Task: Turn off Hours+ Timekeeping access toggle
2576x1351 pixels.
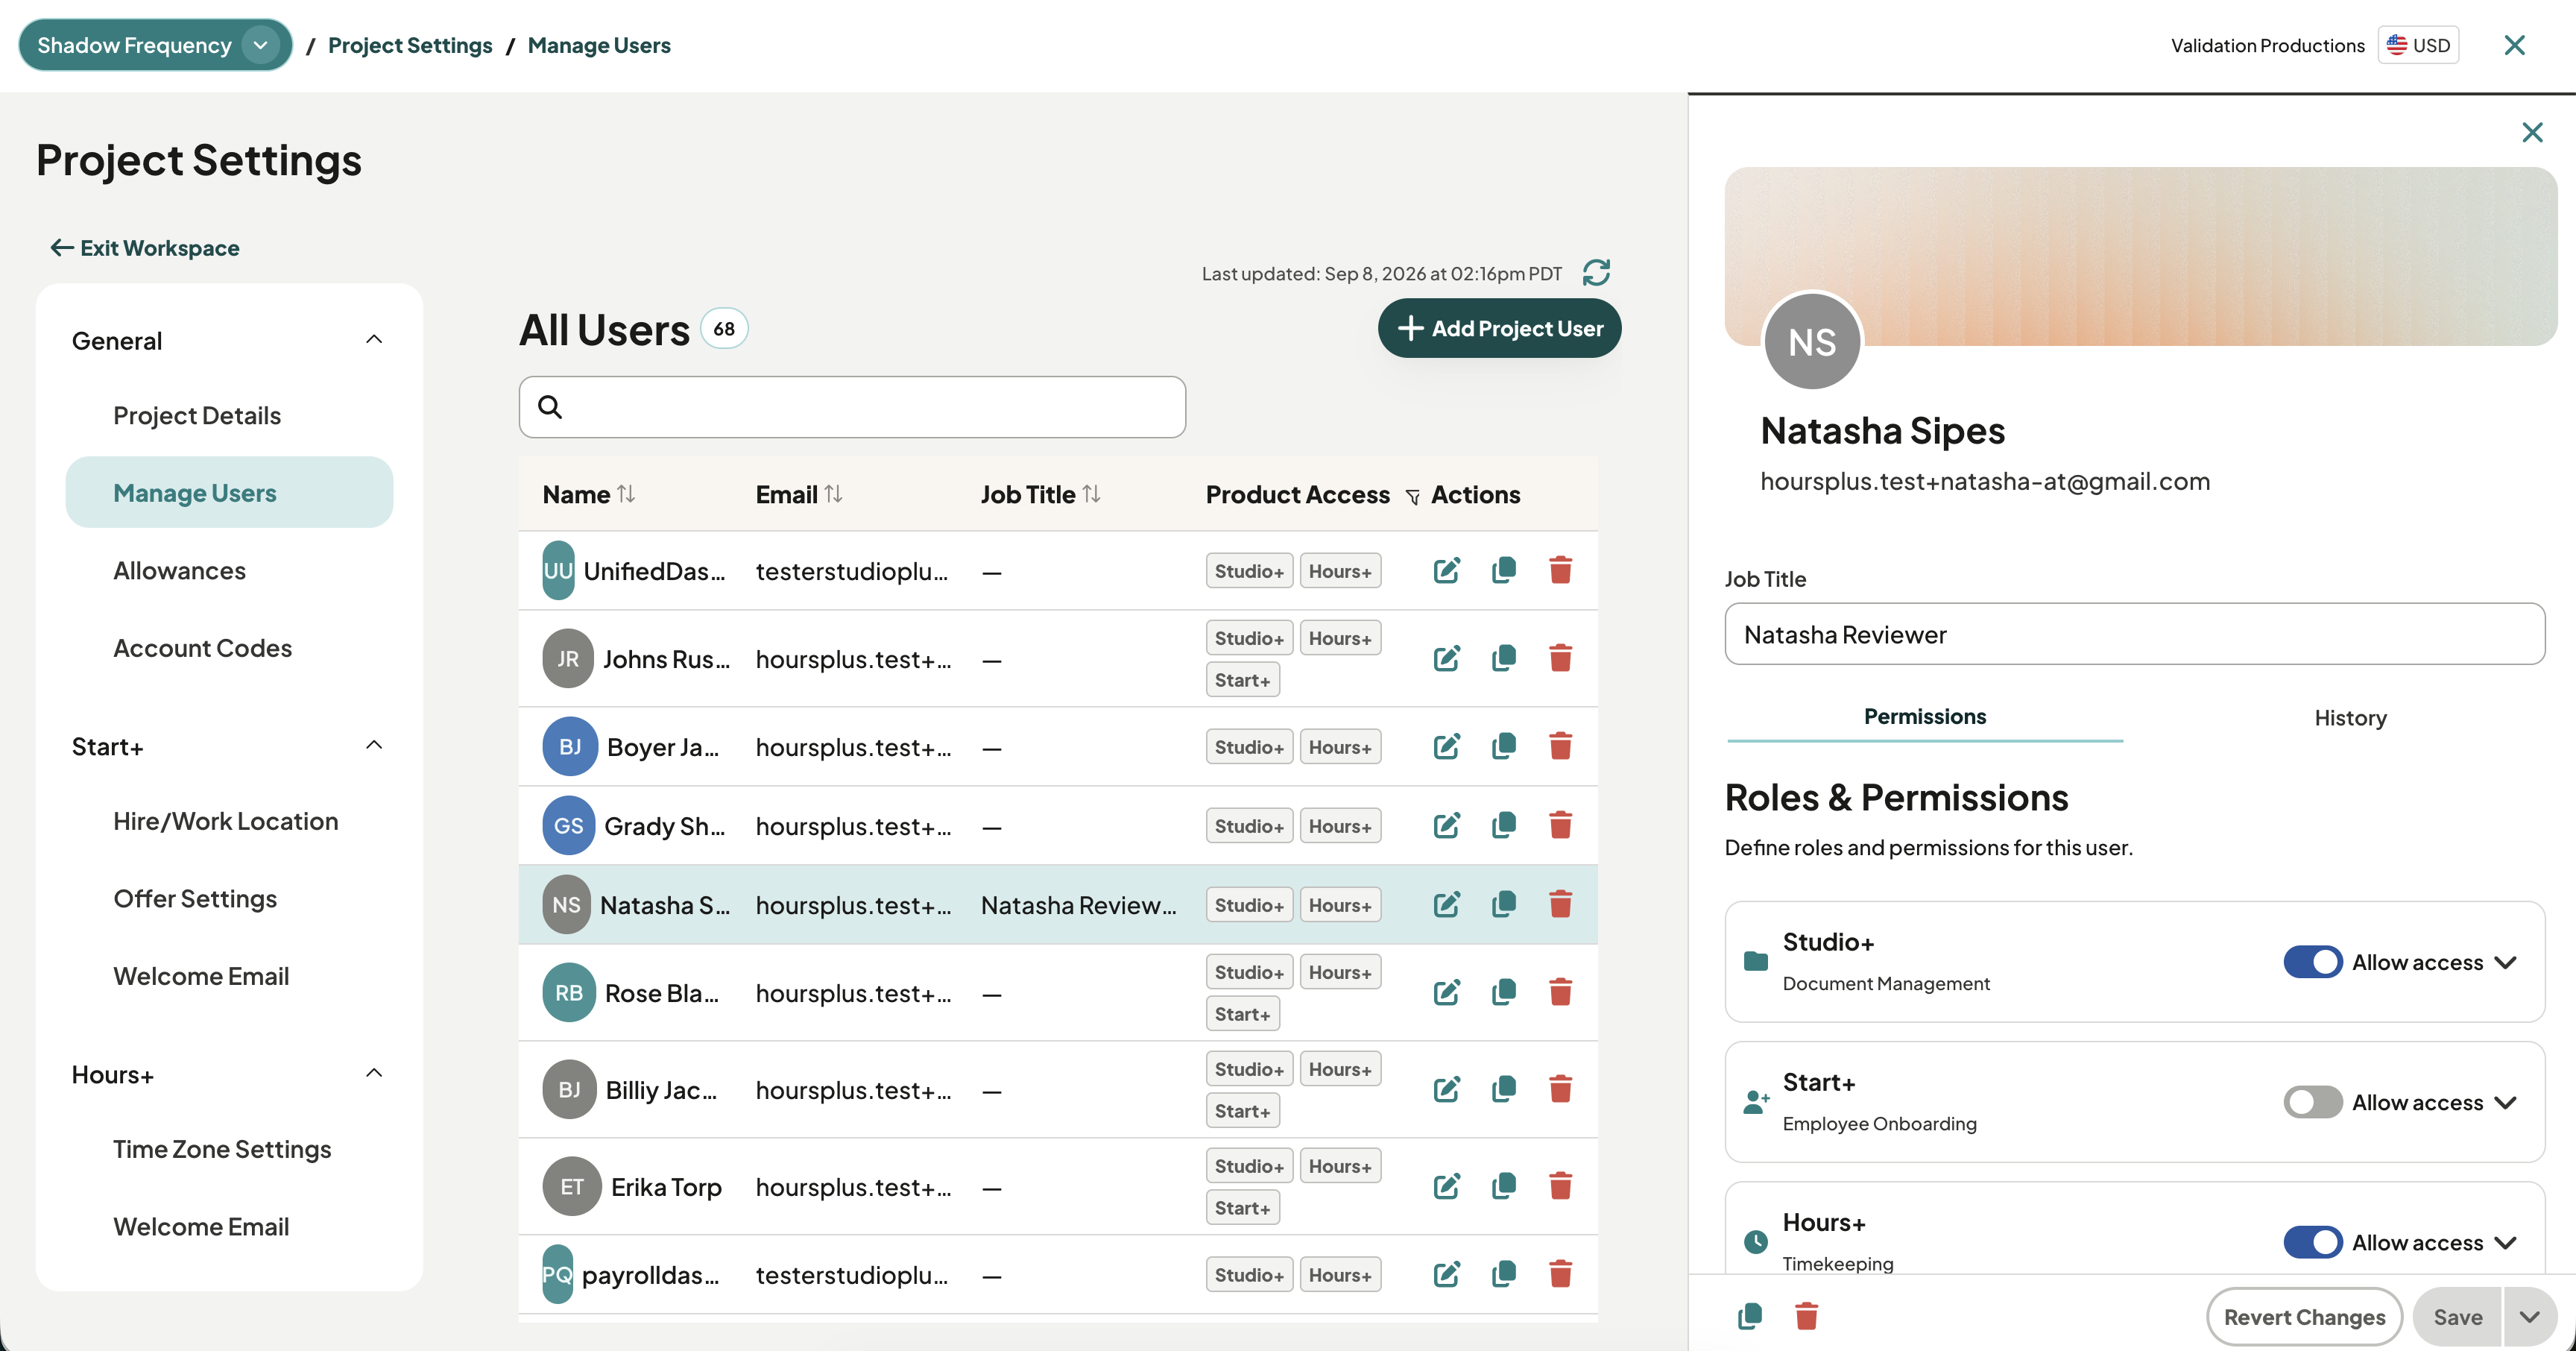Action: pyautogui.click(x=2312, y=1242)
